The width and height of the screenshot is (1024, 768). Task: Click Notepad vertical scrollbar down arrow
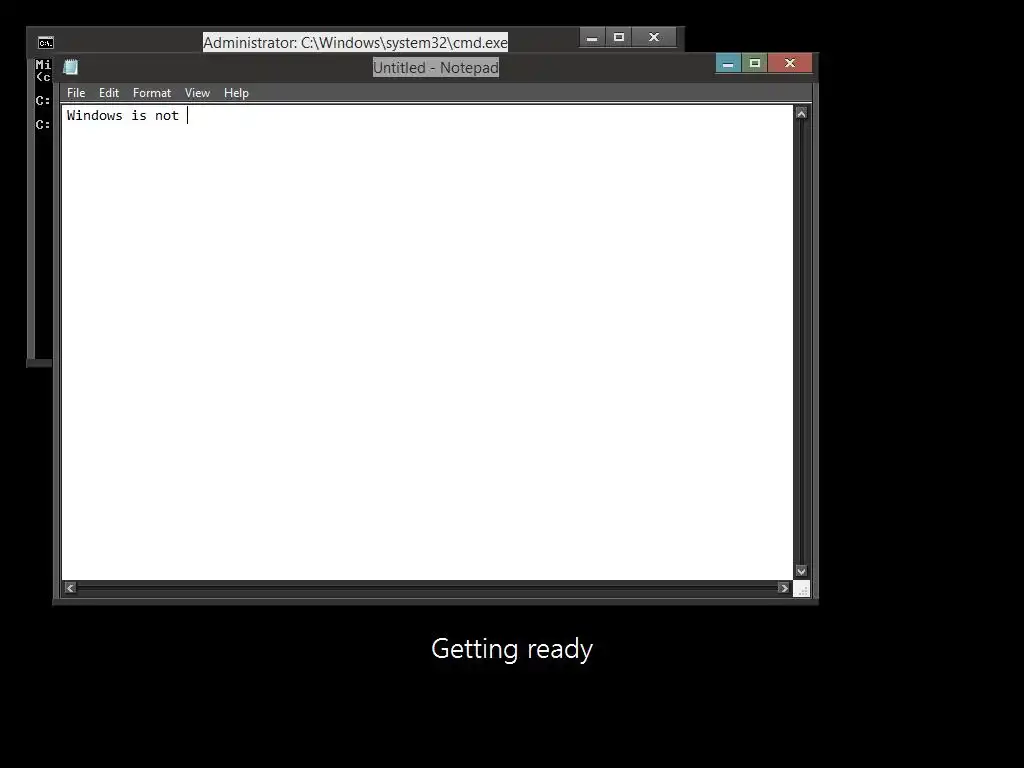coord(801,571)
